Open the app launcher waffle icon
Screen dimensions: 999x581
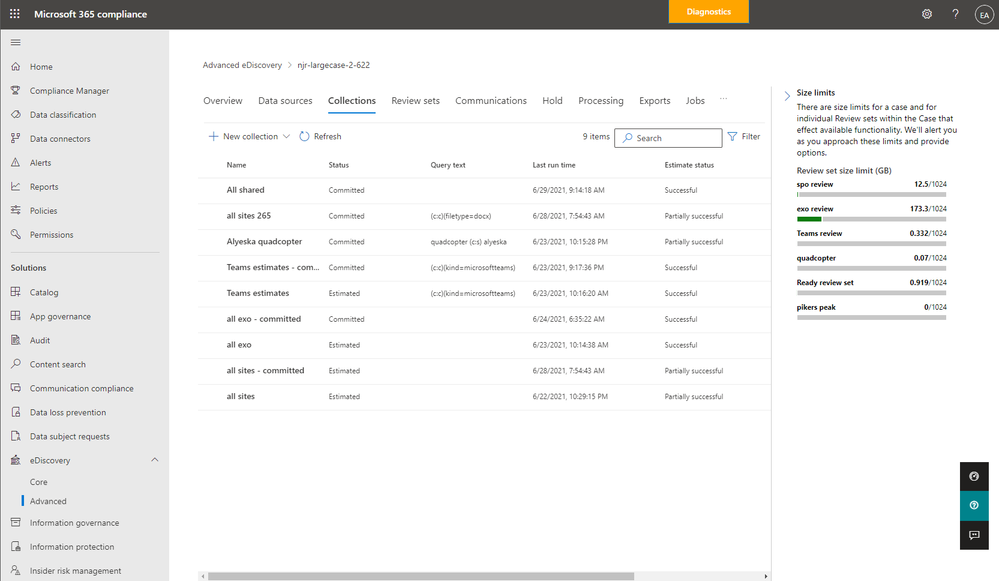pyautogui.click(x=15, y=13)
